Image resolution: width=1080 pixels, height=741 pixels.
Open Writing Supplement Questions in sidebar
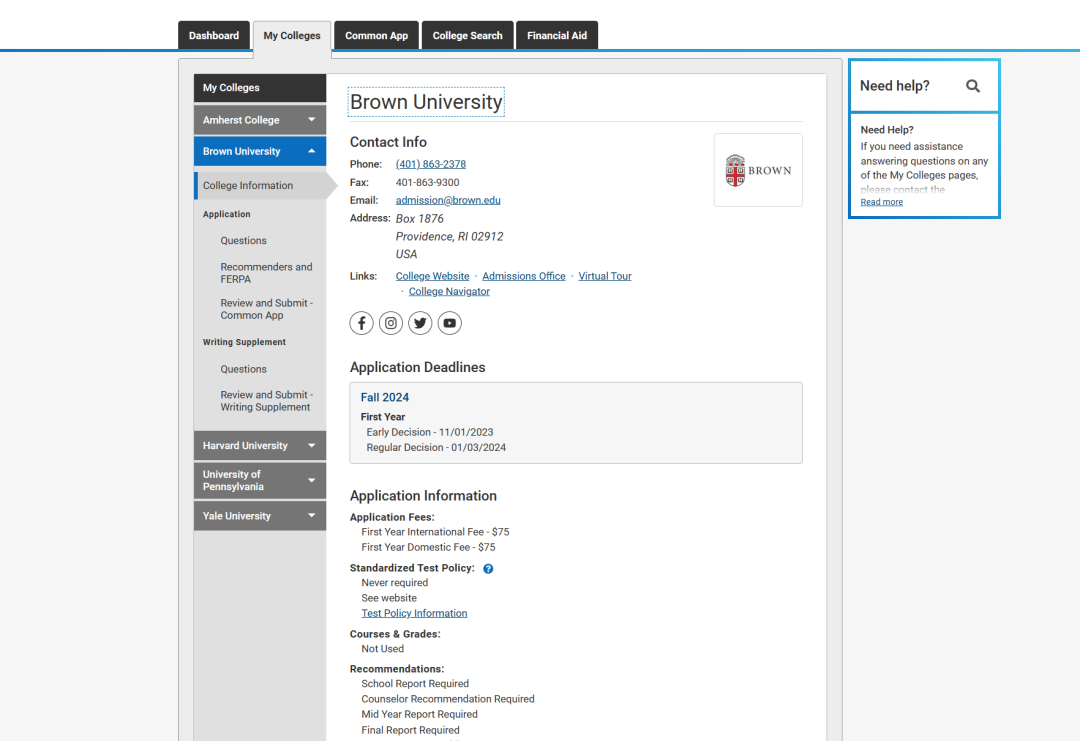[x=243, y=369]
